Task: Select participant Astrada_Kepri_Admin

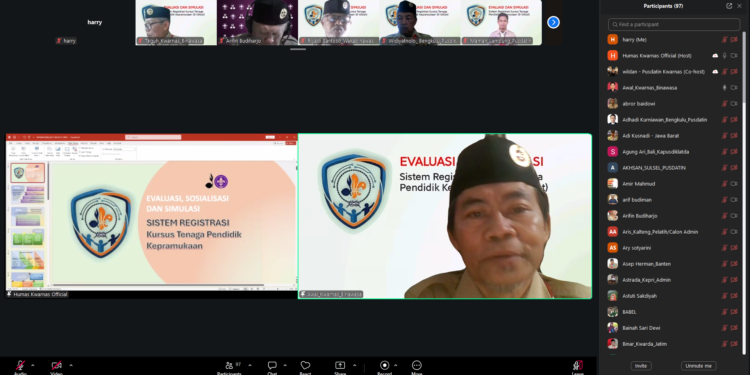Action: 673,280
